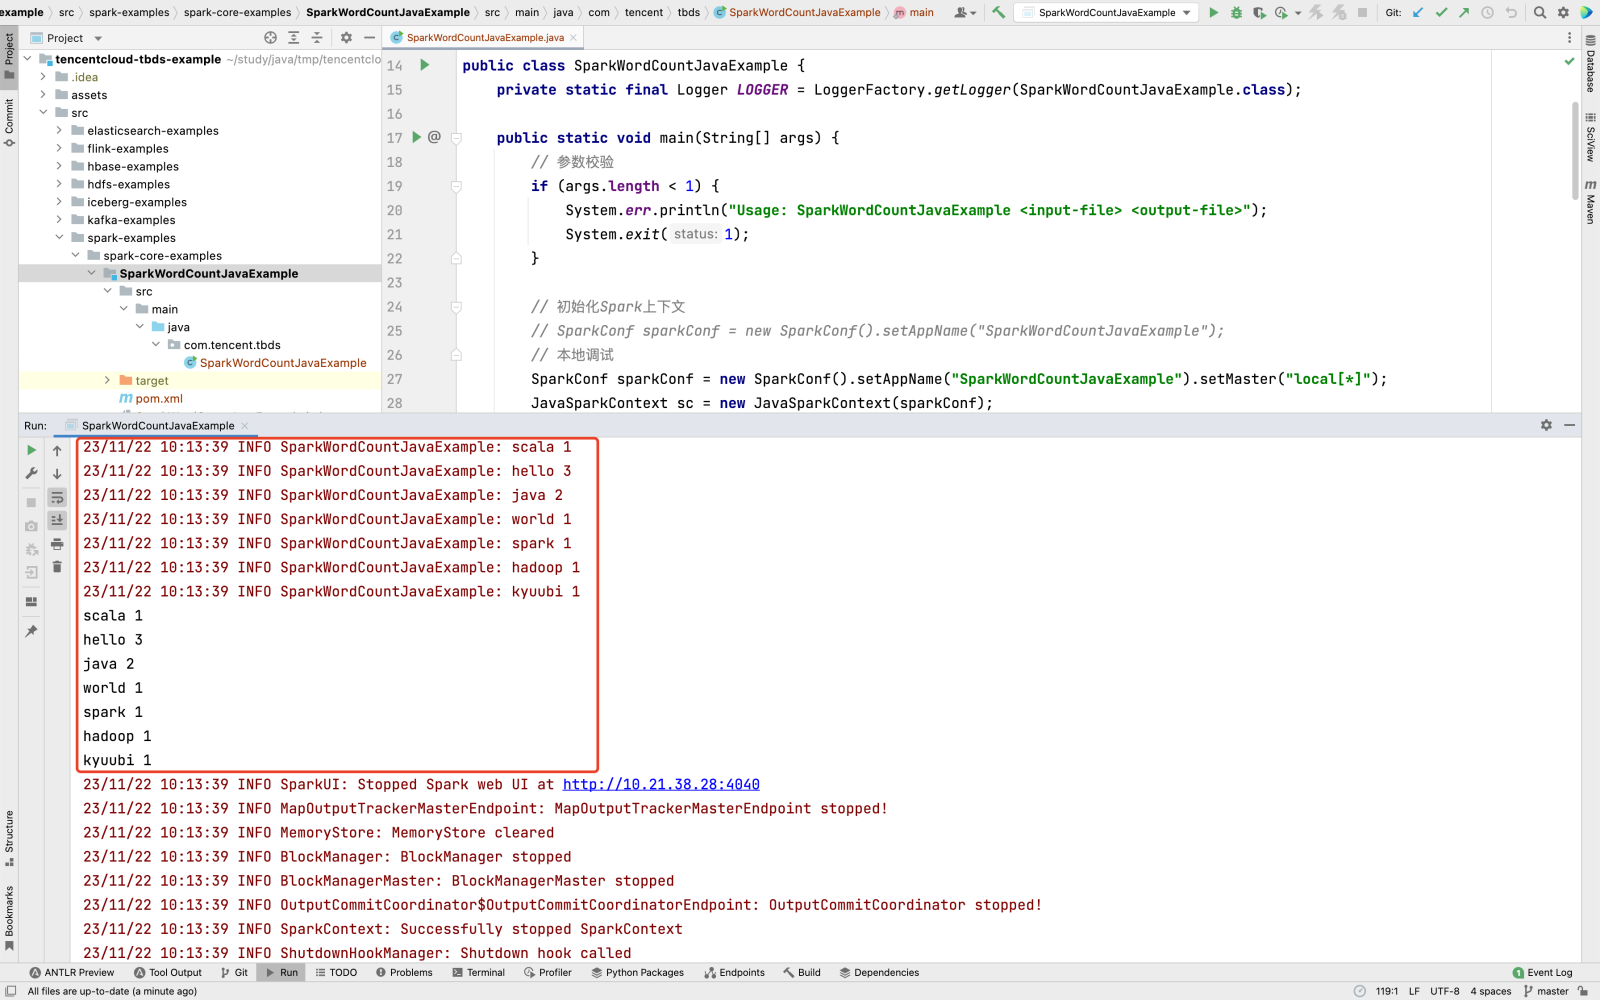Click the green Run button in top toolbar
This screenshot has height=1000, width=1600.
pos(1213,13)
